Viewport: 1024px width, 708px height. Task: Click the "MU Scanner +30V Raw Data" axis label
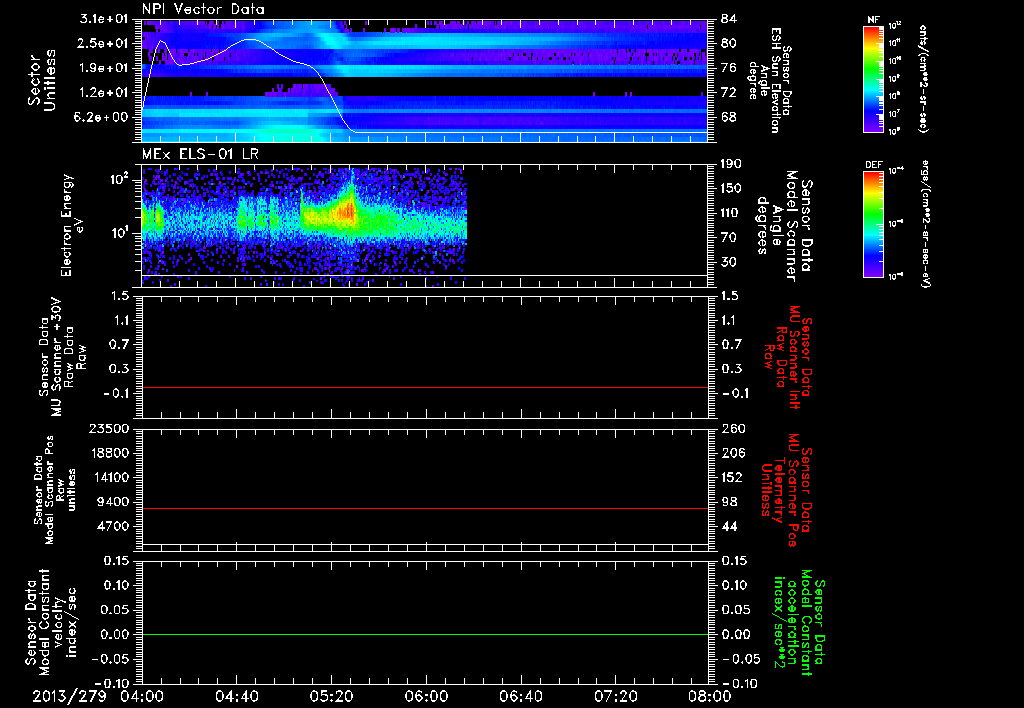coord(62,358)
